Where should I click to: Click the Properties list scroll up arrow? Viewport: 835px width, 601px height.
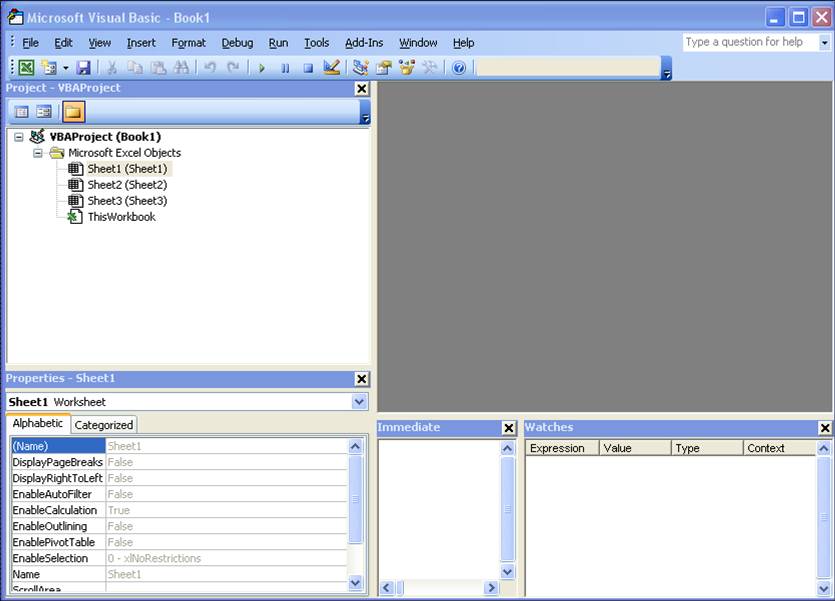point(355,446)
